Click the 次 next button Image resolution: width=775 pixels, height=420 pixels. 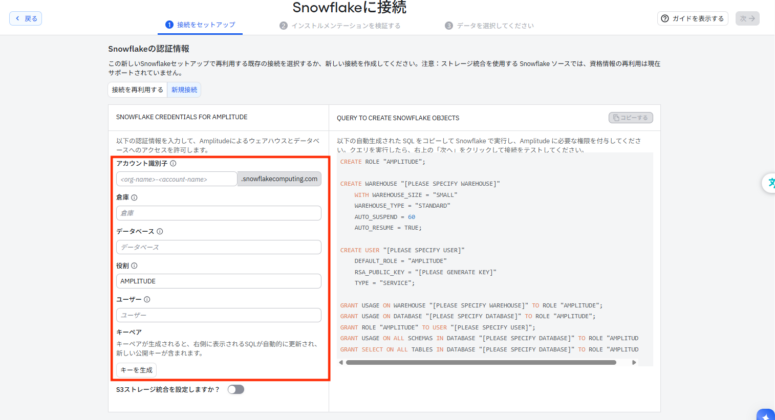(x=747, y=18)
